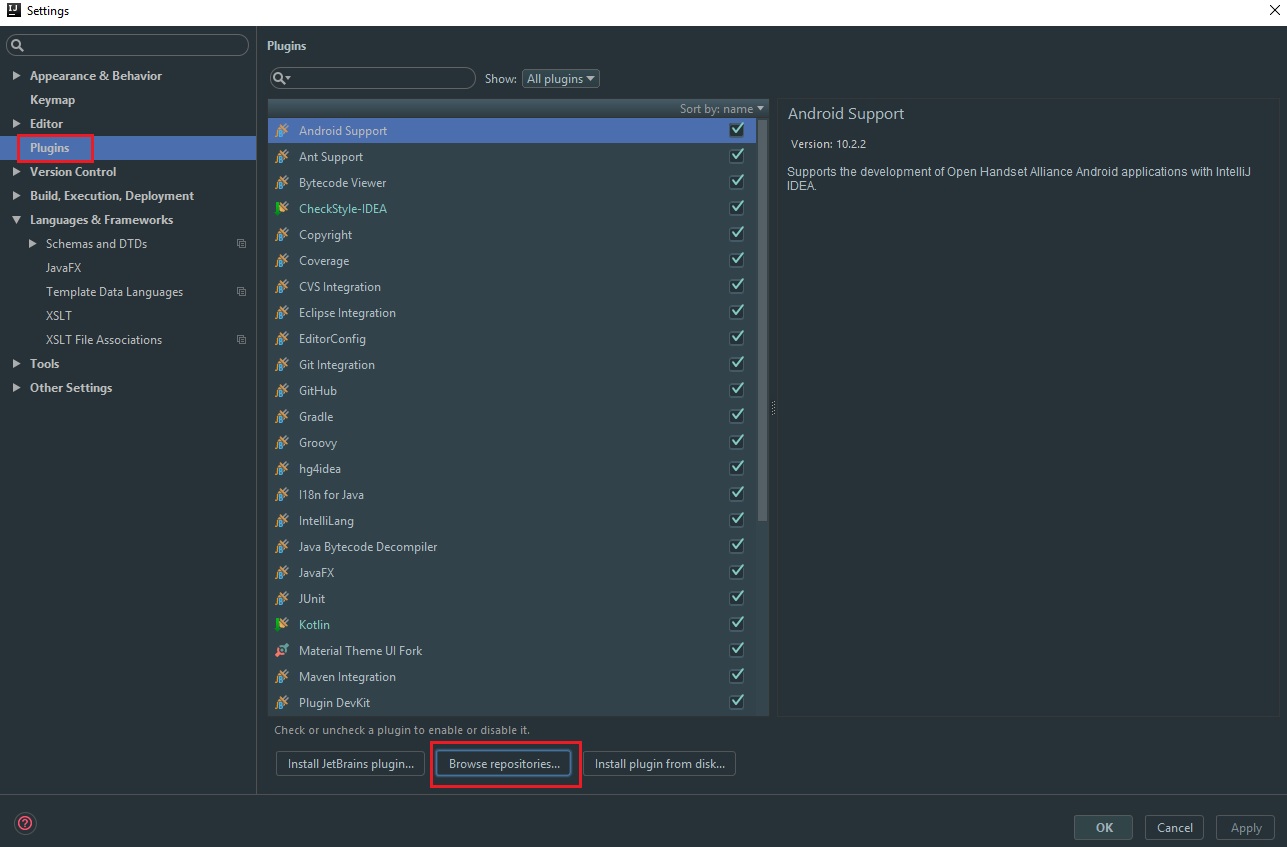Click Install plugin from disk button
Image resolution: width=1287 pixels, height=847 pixels.
[x=660, y=764]
